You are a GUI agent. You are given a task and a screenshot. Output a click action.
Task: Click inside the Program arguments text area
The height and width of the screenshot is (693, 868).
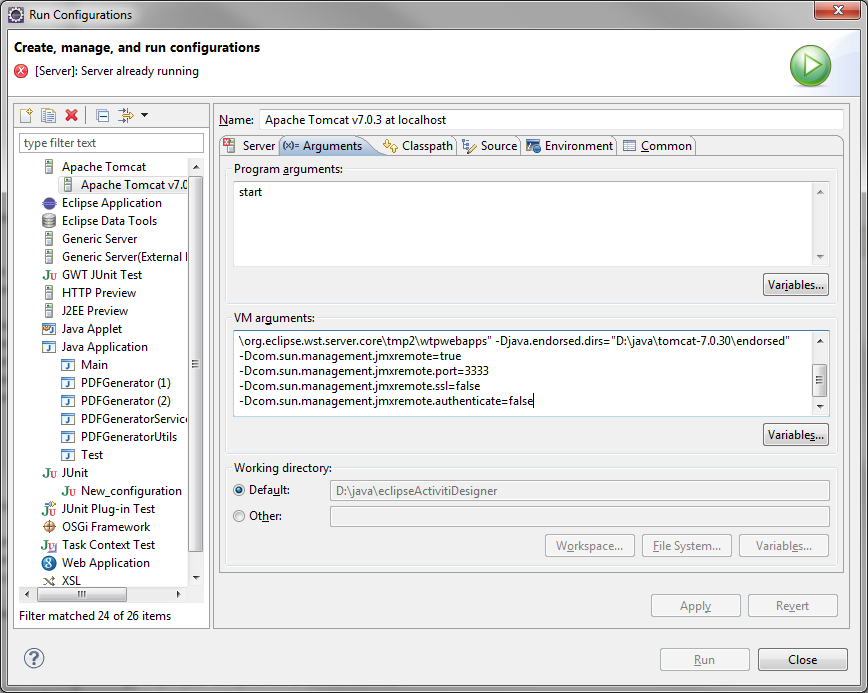click(x=523, y=224)
